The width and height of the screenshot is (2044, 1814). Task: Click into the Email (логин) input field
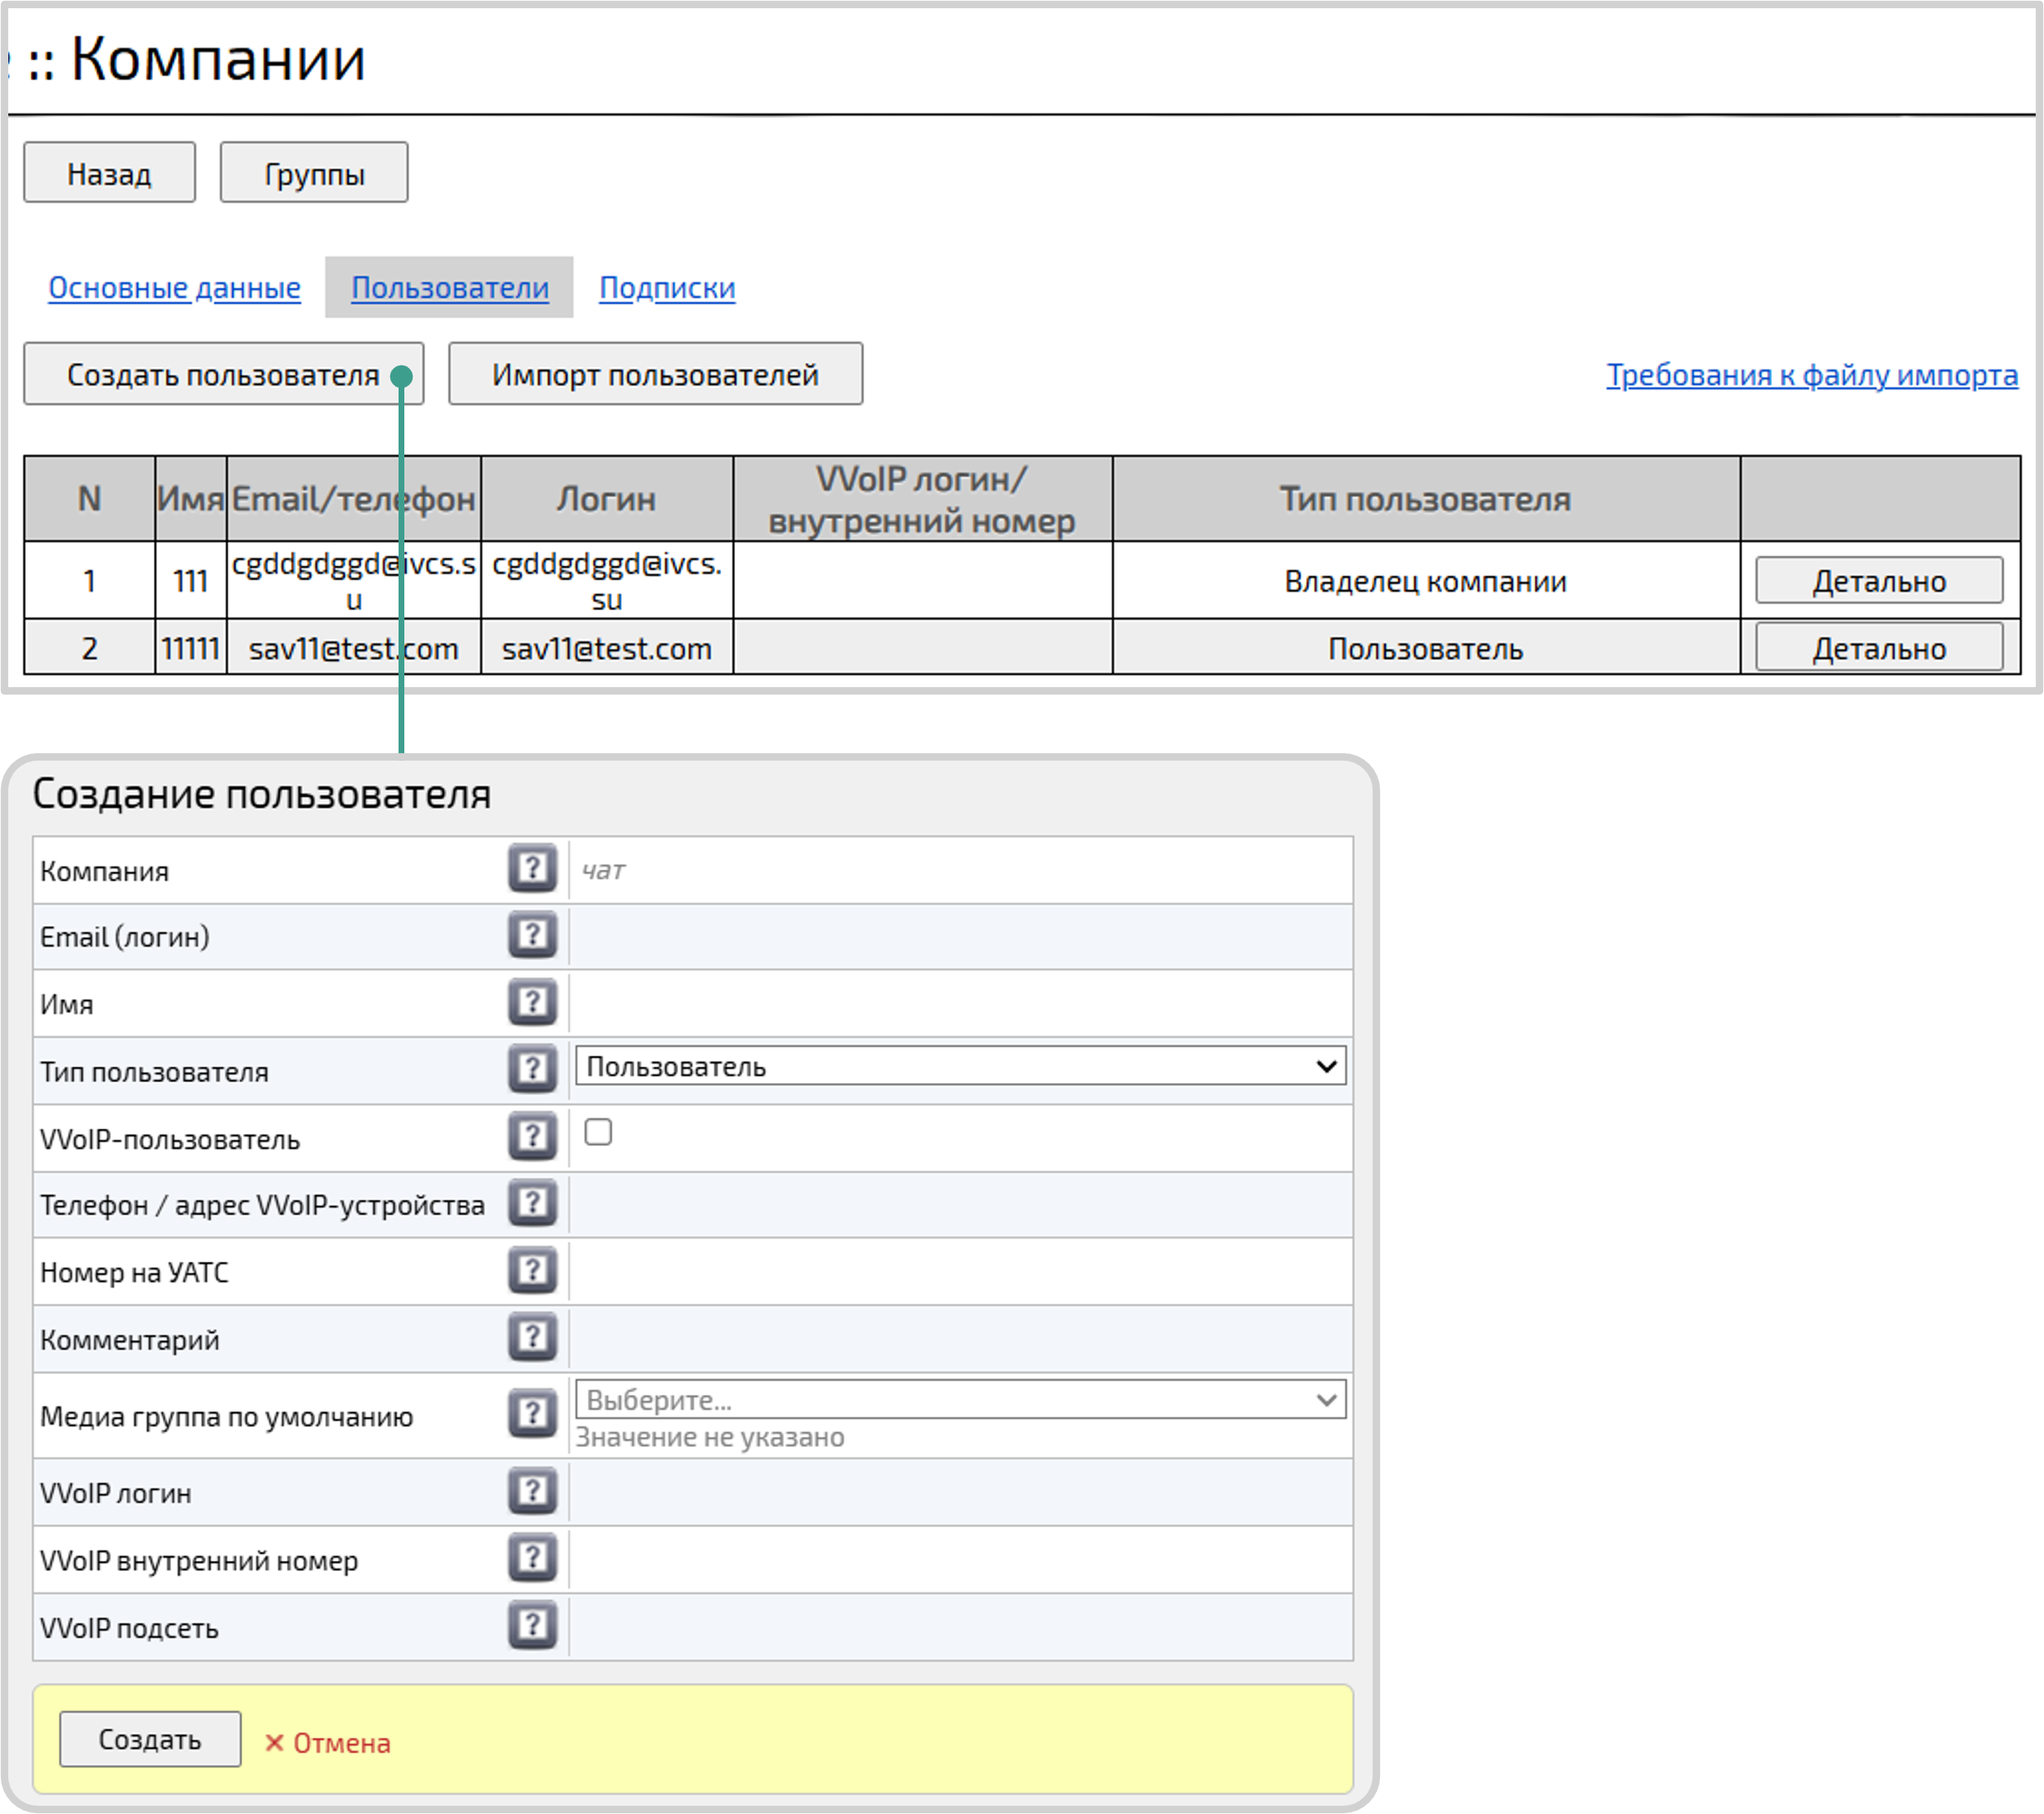pyautogui.click(x=960, y=937)
